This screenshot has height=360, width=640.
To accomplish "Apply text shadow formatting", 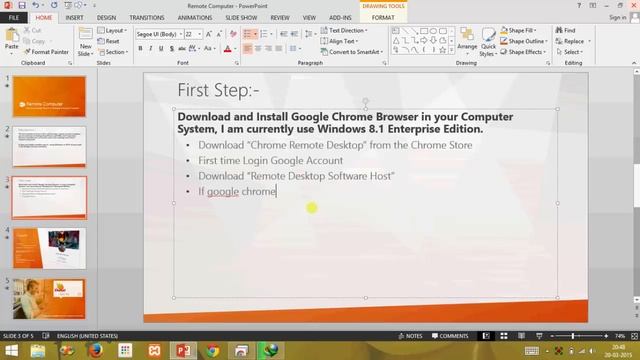I will click(x=172, y=49).
